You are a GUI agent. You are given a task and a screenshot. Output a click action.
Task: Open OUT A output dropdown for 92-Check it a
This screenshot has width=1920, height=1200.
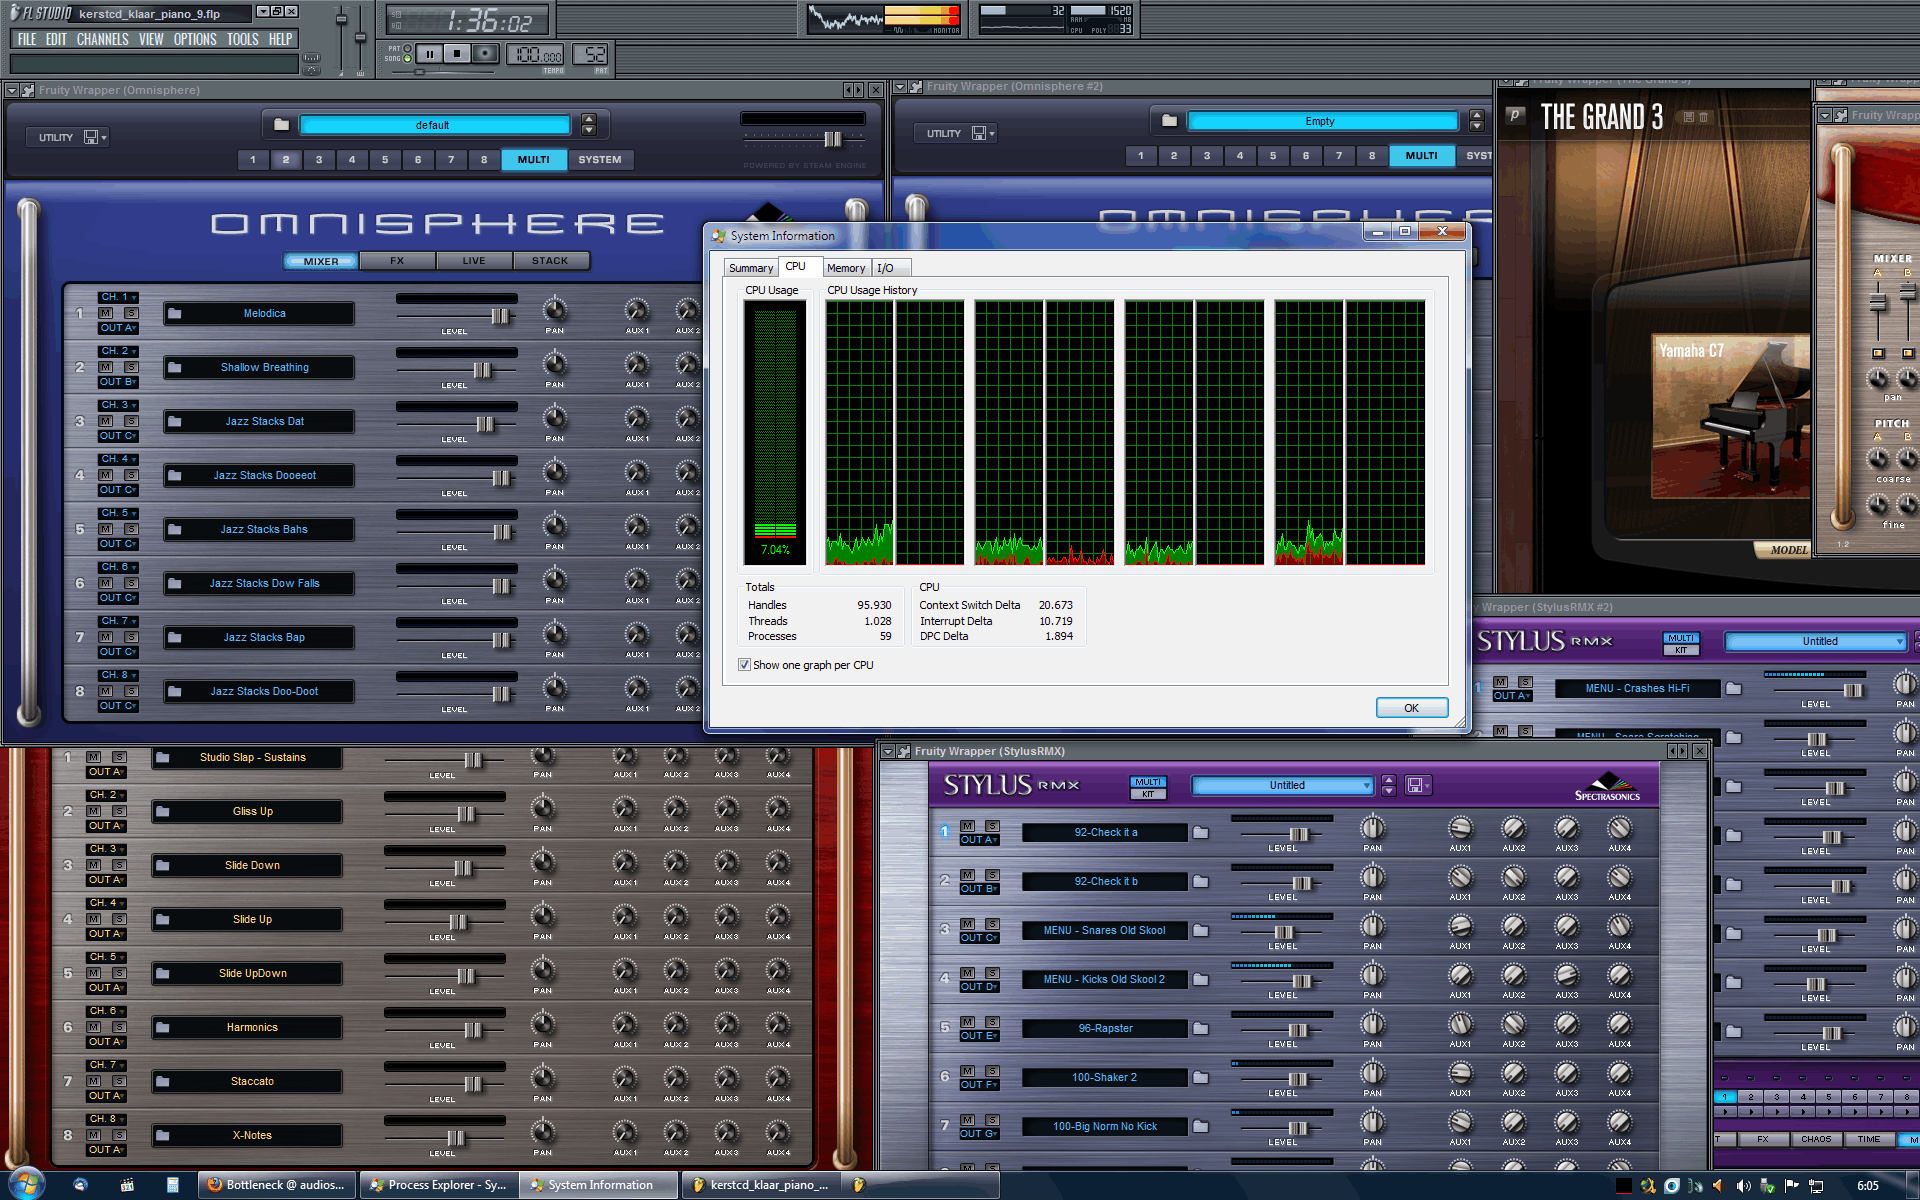978,840
